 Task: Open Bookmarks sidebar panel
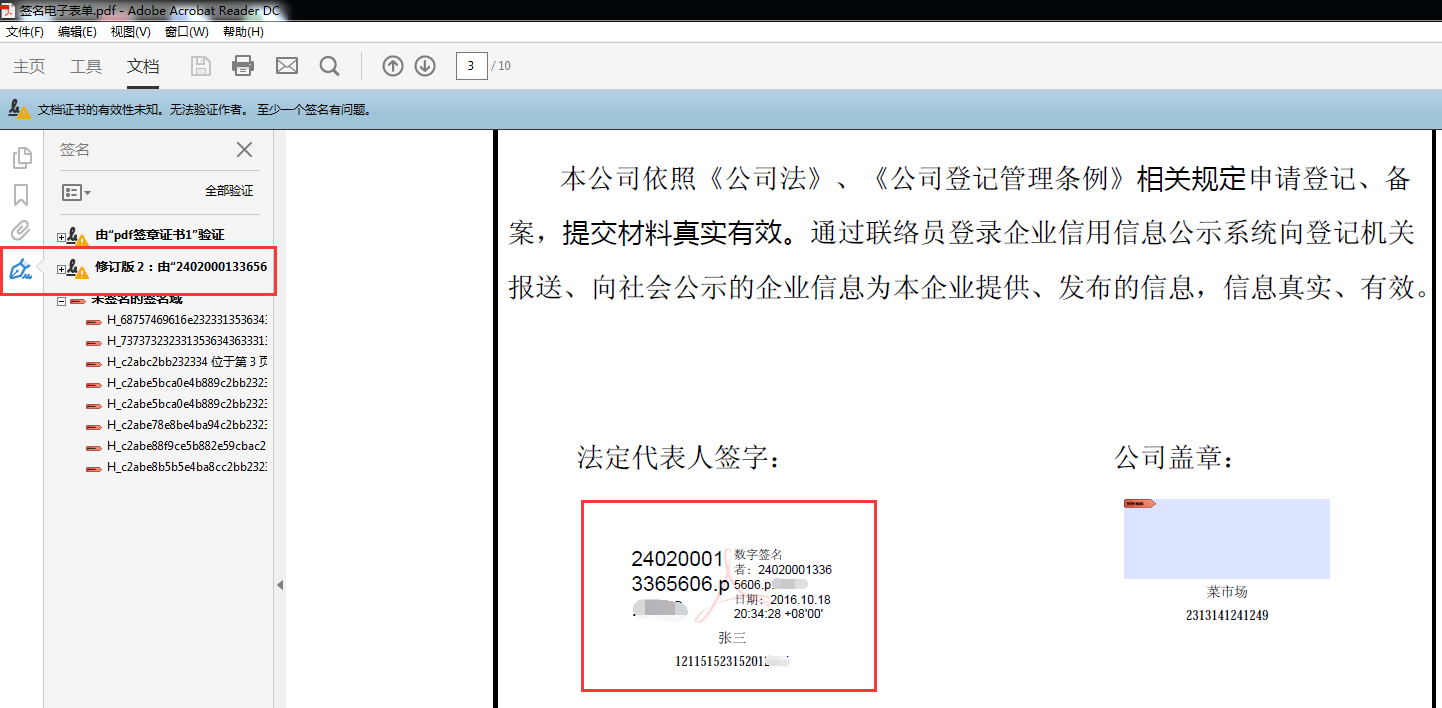[21, 195]
